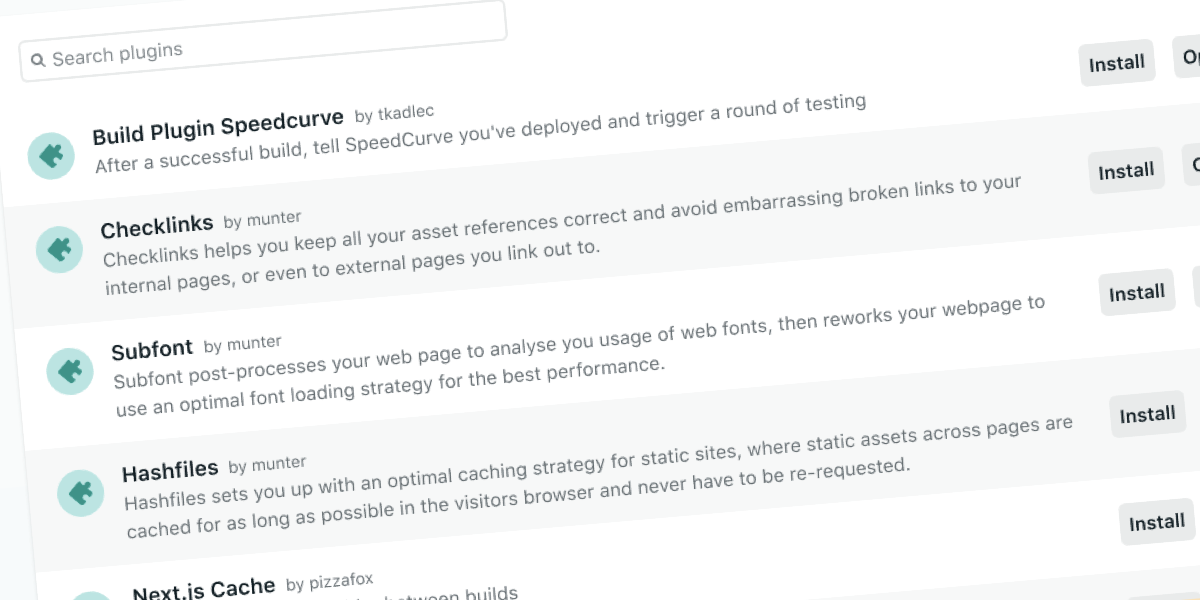
Task: Click the Checklinks plugin puzzle icon
Action: pos(60,250)
